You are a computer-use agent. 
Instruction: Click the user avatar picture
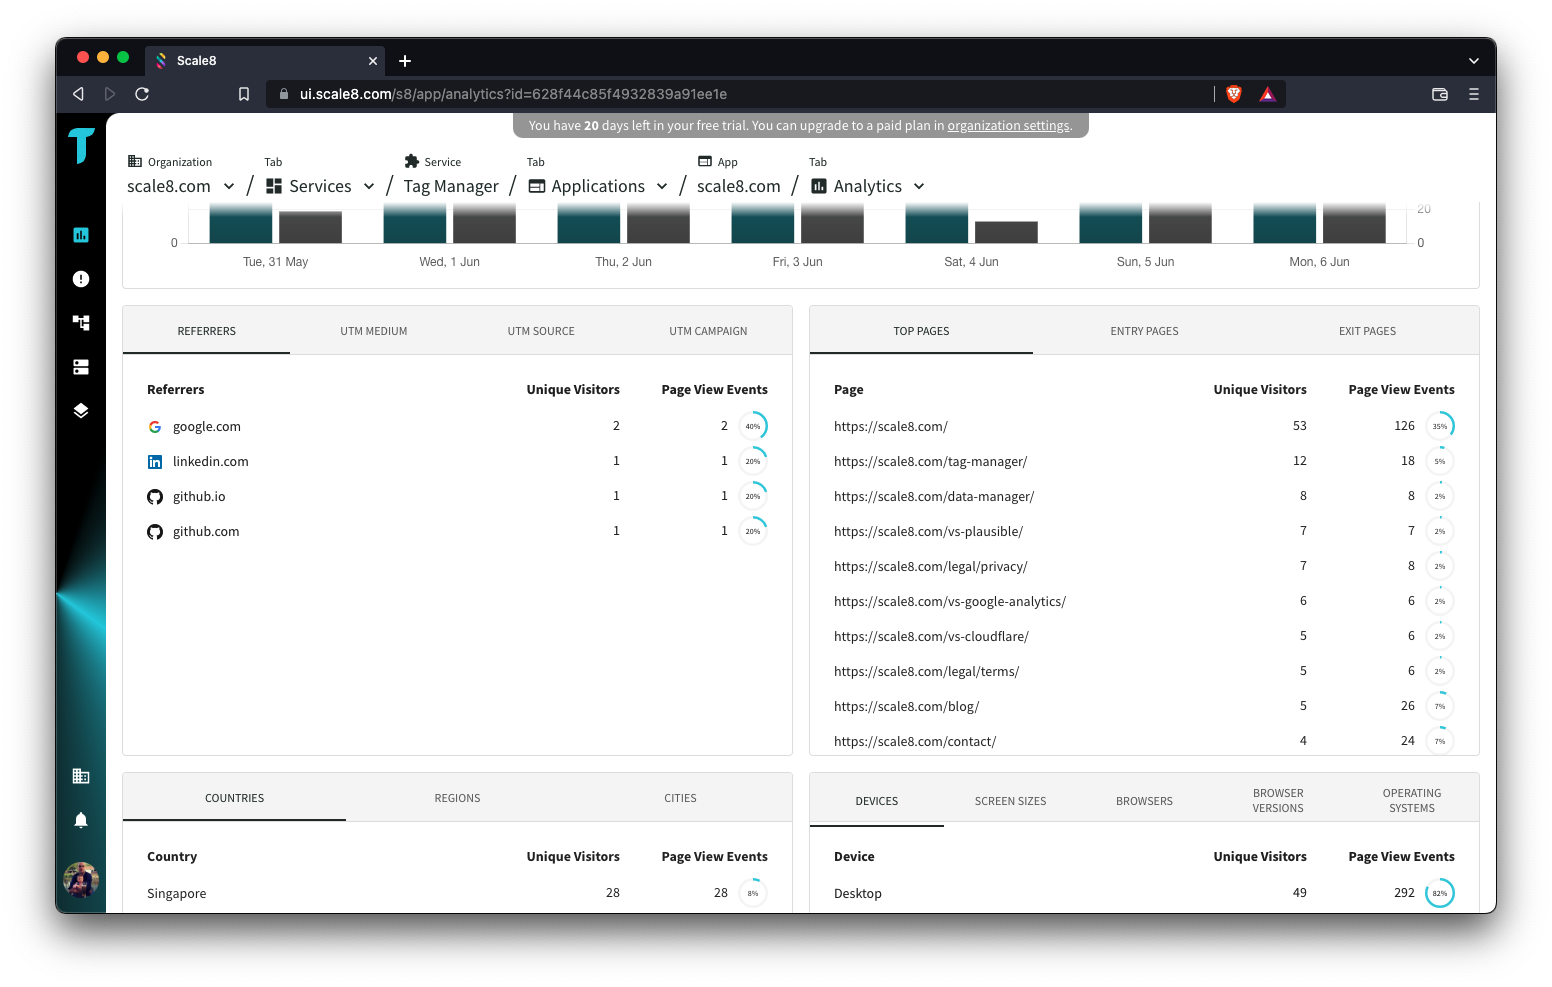click(81, 880)
